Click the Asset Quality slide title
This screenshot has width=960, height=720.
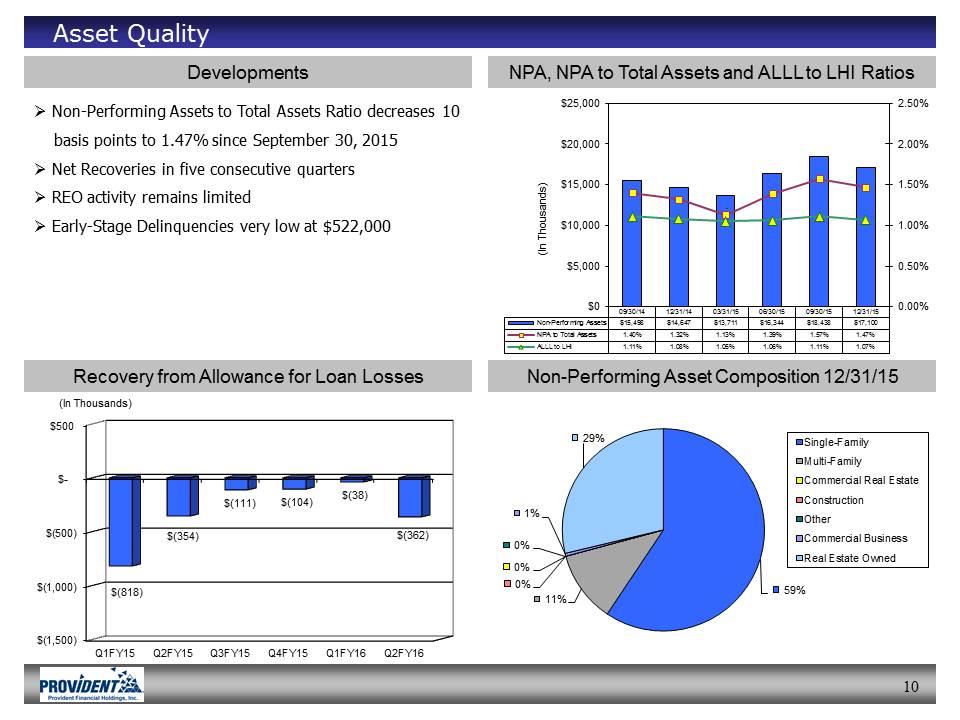(x=131, y=33)
